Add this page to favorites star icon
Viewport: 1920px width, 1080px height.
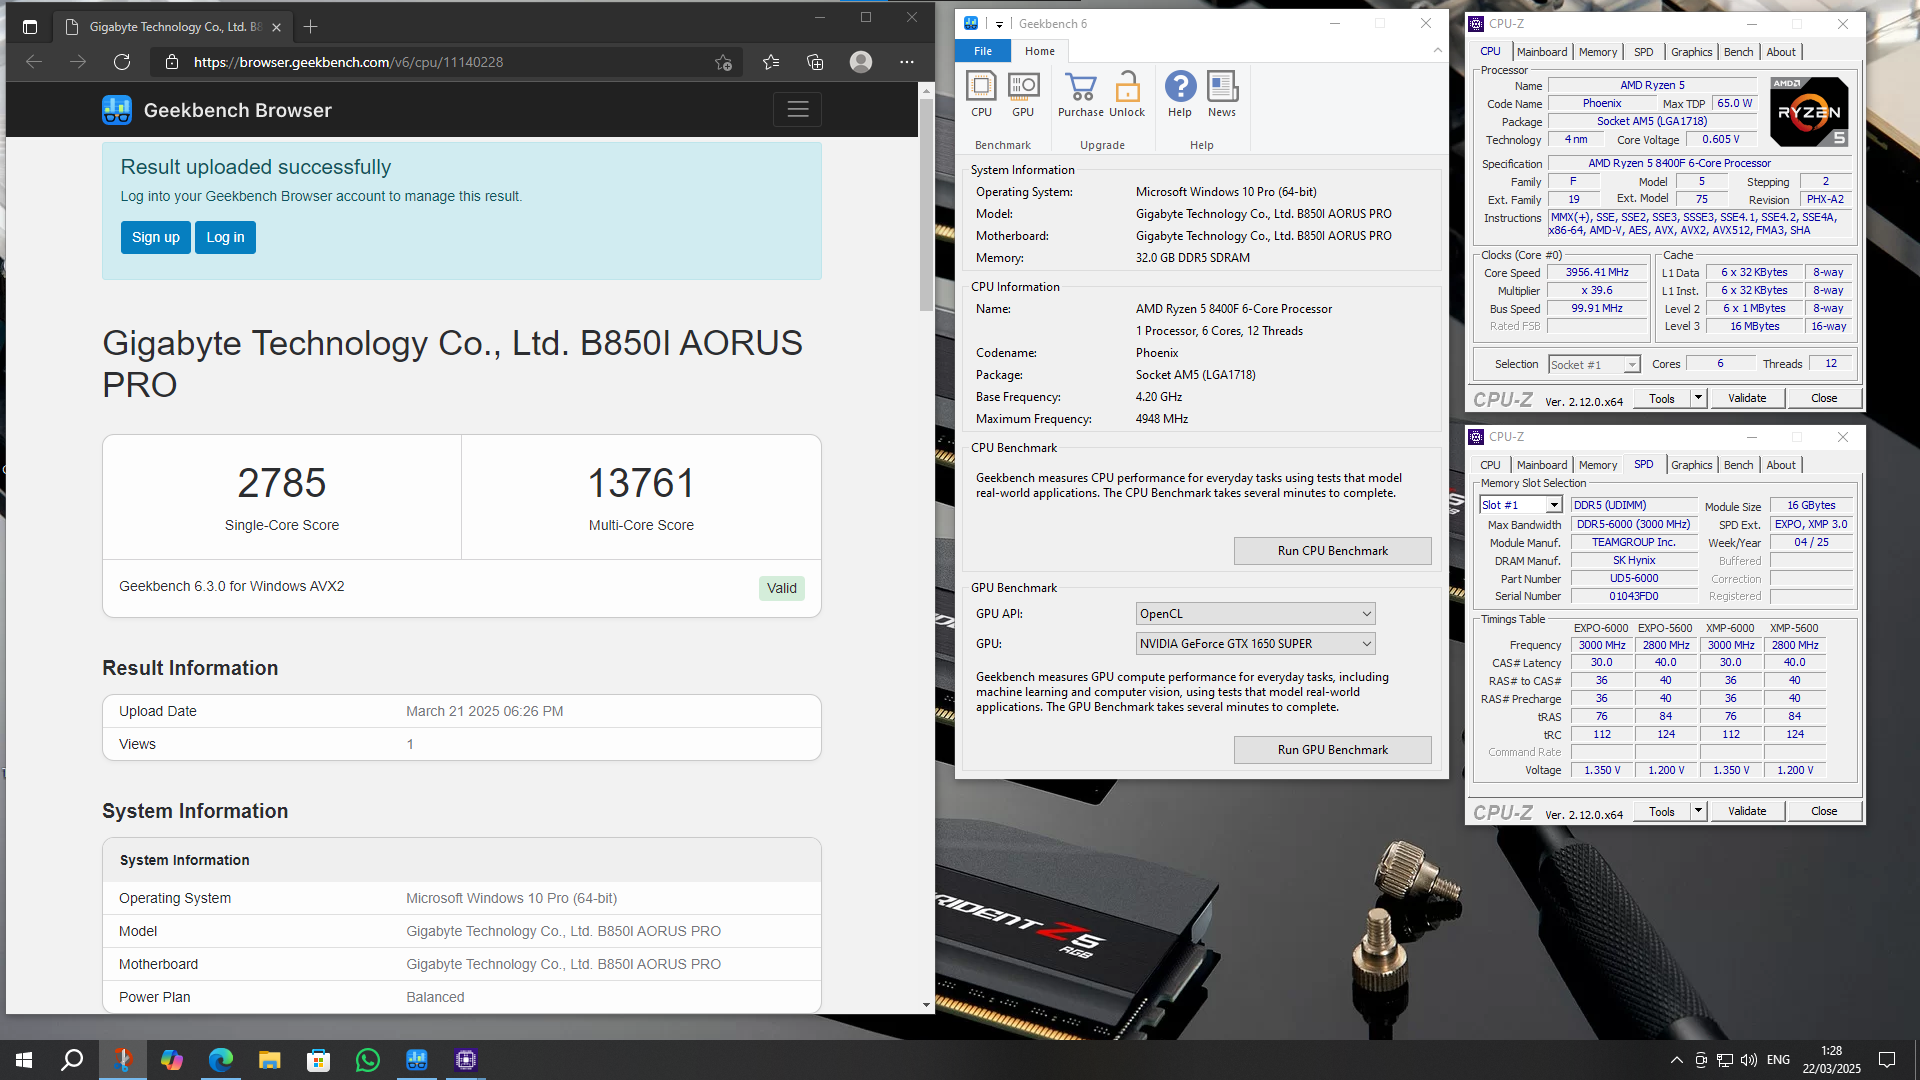point(724,62)
